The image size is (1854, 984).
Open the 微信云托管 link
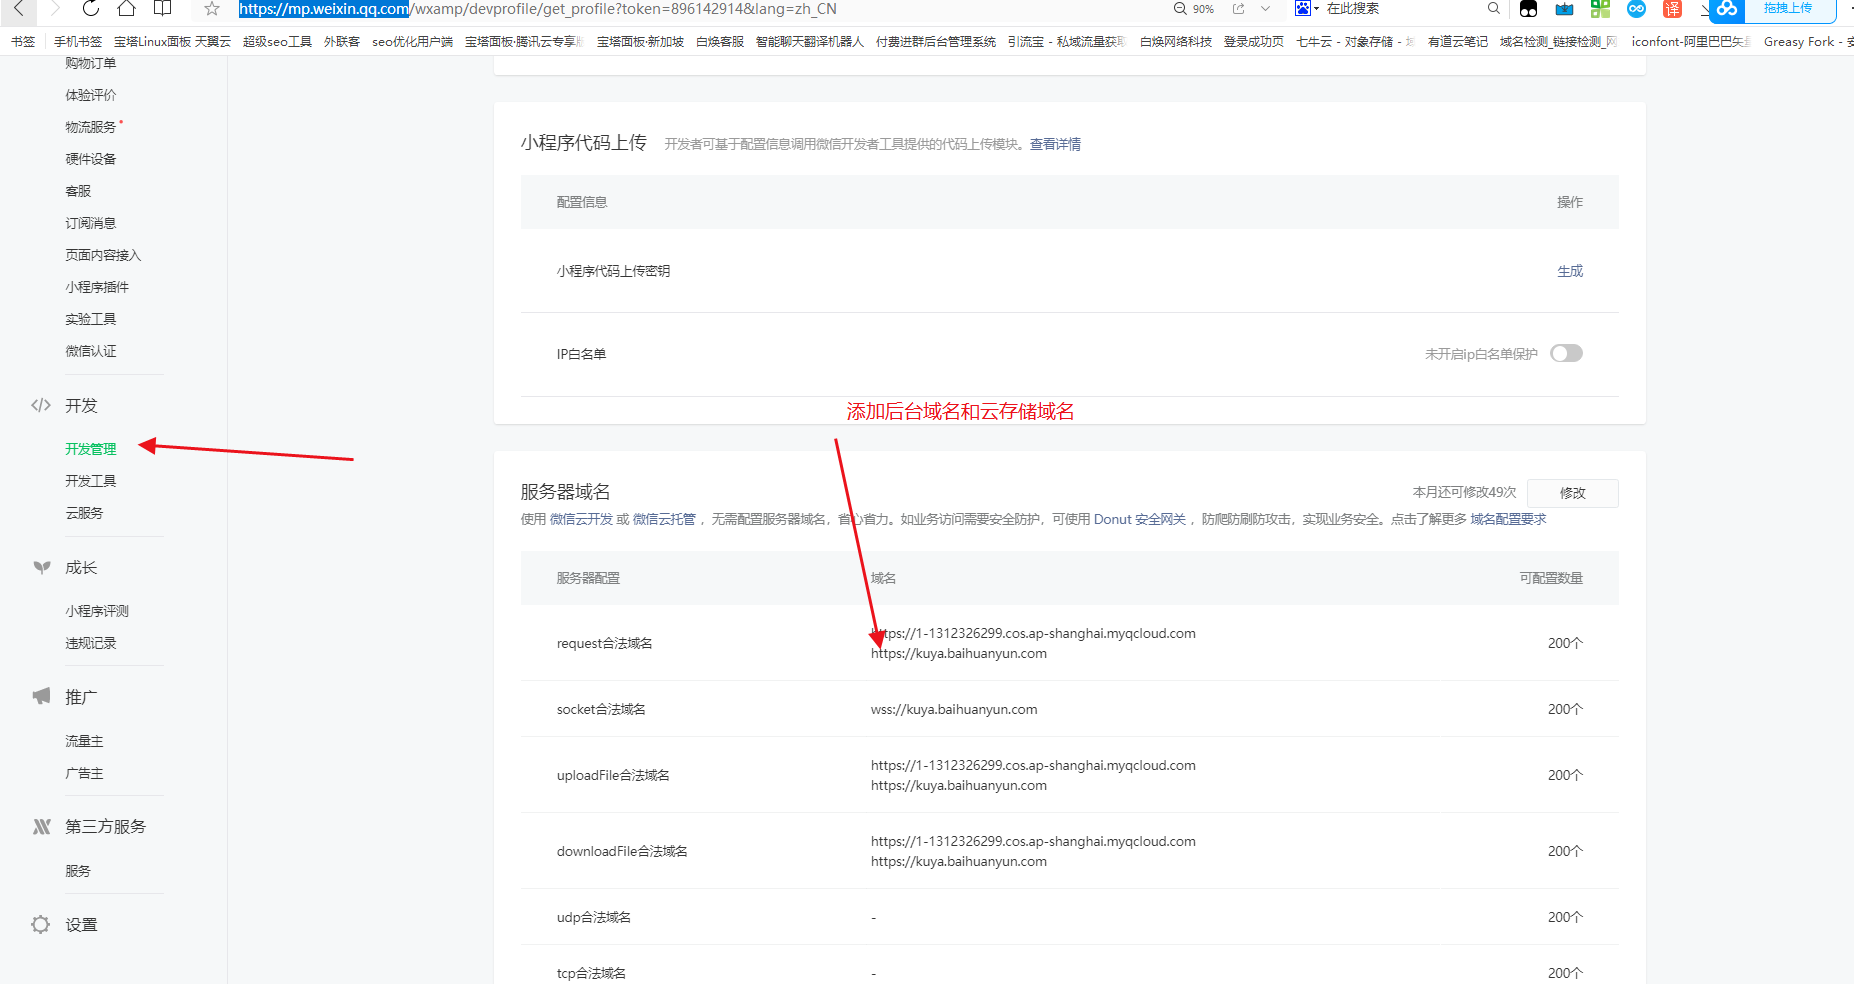pyautogui.click(x=664, y=519)
